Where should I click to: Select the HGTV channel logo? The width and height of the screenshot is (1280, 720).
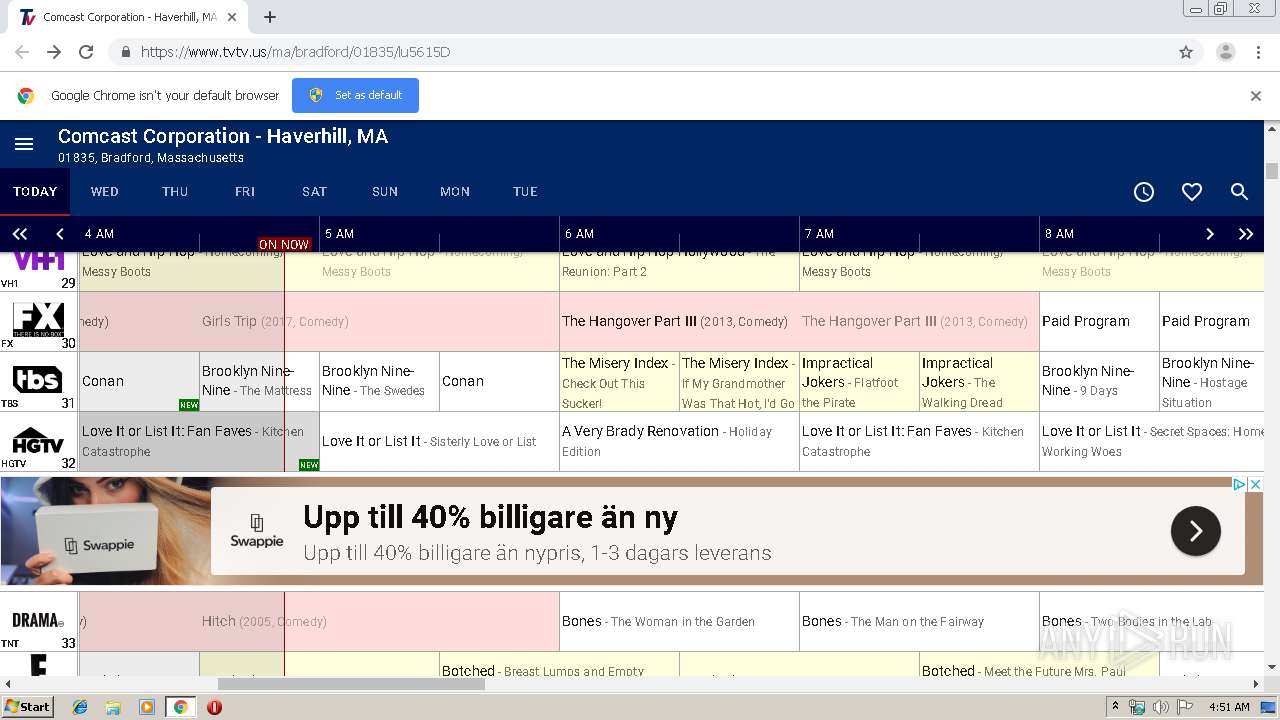tap(38, 440)
